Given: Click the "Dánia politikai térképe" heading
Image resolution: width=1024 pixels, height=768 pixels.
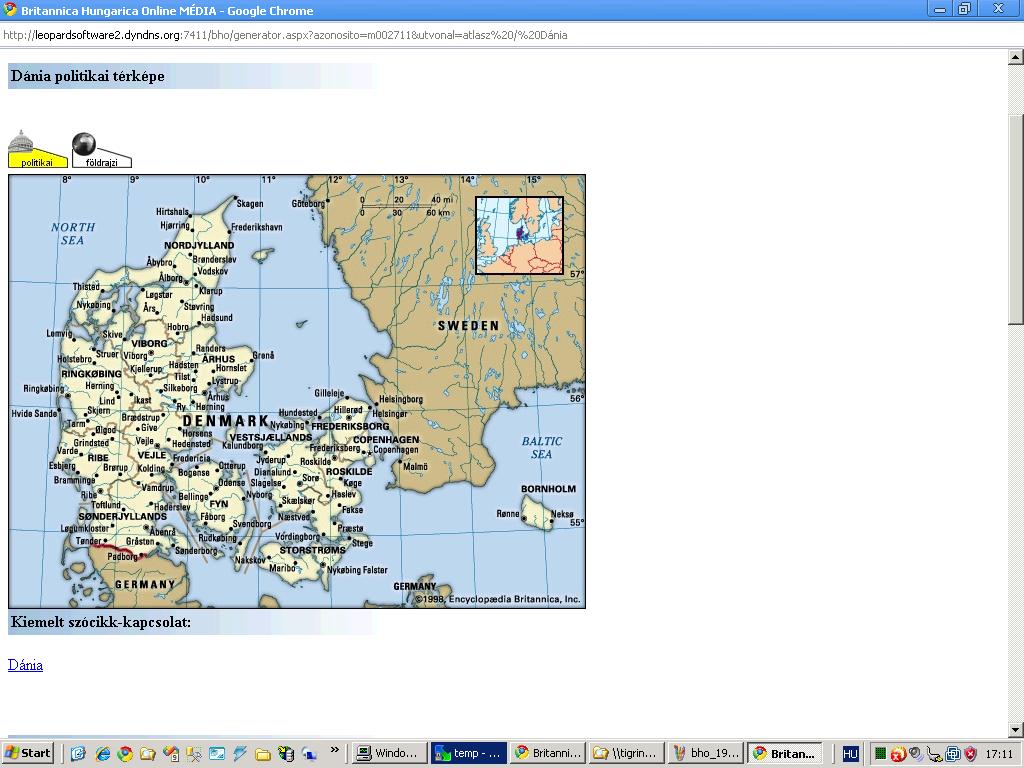Looking at the screenshot, I should tap(88, 76).
